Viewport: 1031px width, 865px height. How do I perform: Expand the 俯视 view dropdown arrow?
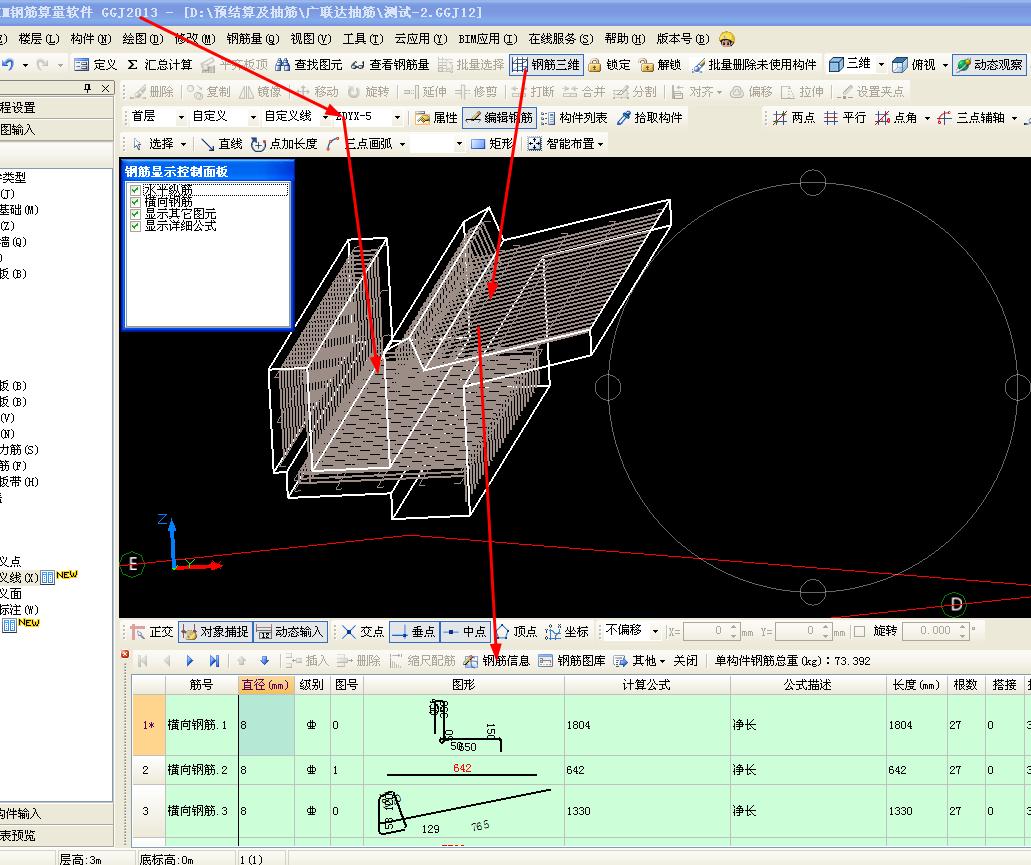click(945, 64)
